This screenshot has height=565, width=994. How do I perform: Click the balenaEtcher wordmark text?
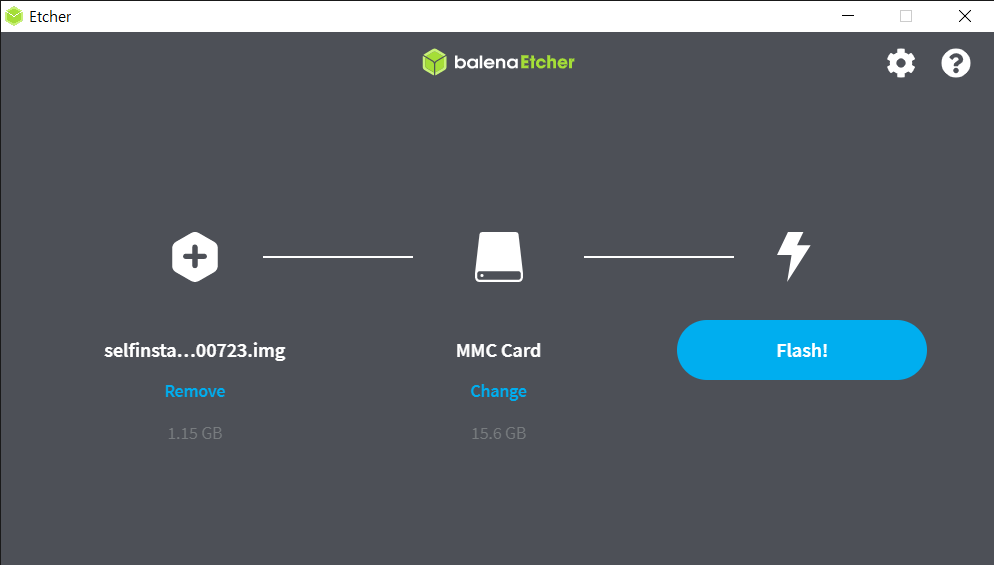(x=514, y=62)
